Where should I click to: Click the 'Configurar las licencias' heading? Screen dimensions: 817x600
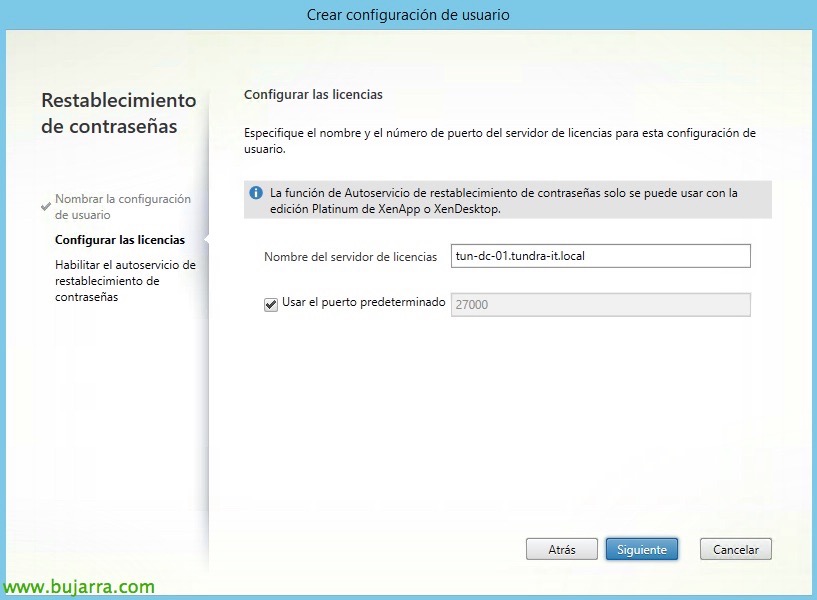click(x=313, y=95)
